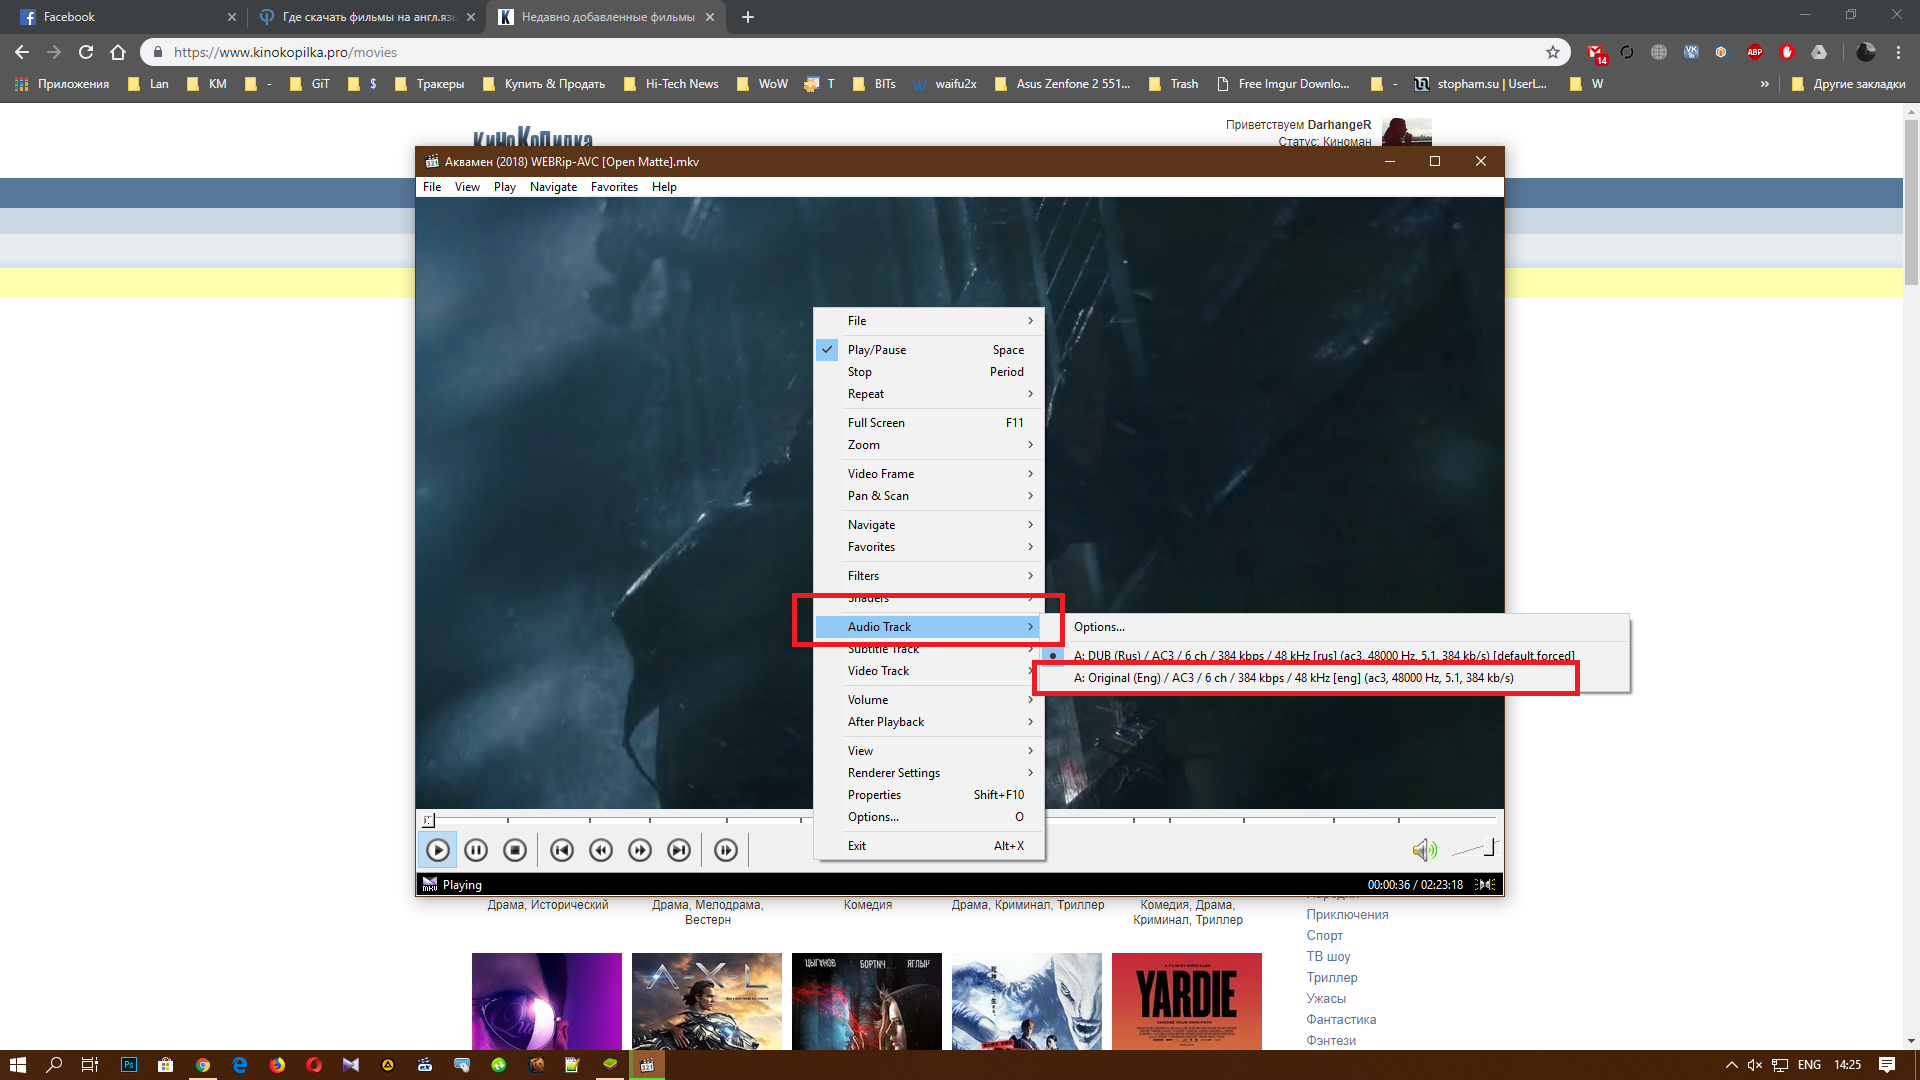Open the Триллер genre link

pyautogui.click(x=1331, y=978)
